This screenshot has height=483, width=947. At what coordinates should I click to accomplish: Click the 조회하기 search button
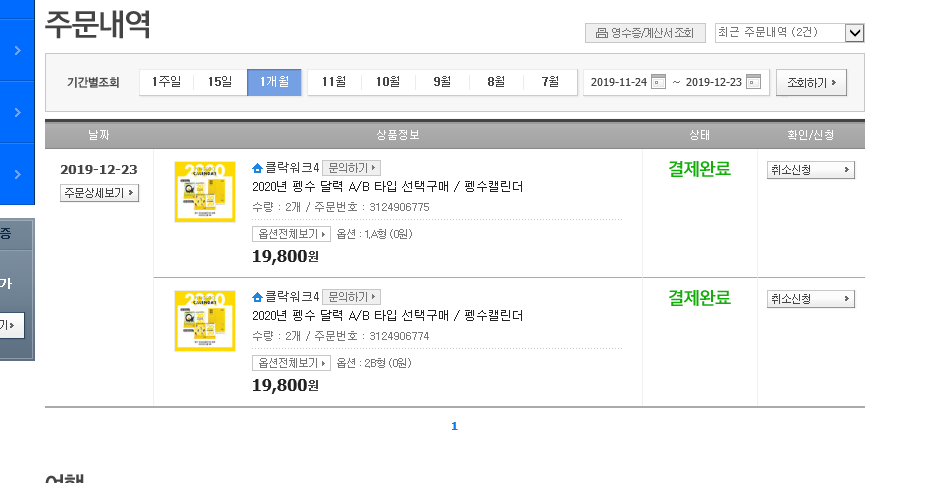(811, 83)
